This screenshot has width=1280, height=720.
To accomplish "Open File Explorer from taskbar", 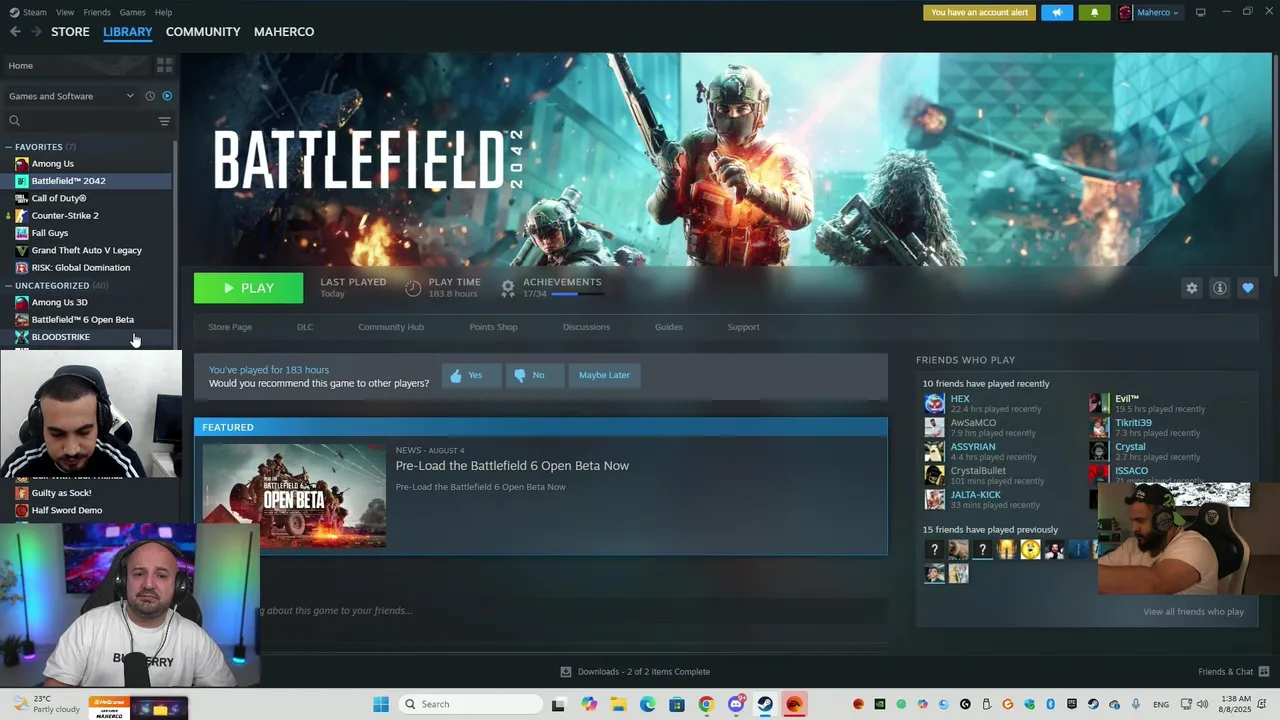I will coord(618,704).
